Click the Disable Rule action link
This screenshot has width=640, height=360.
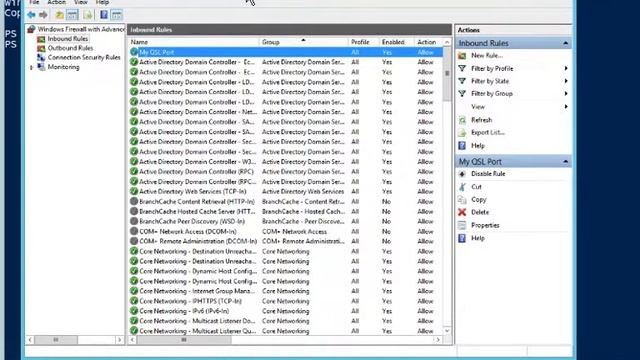(488, 174)
